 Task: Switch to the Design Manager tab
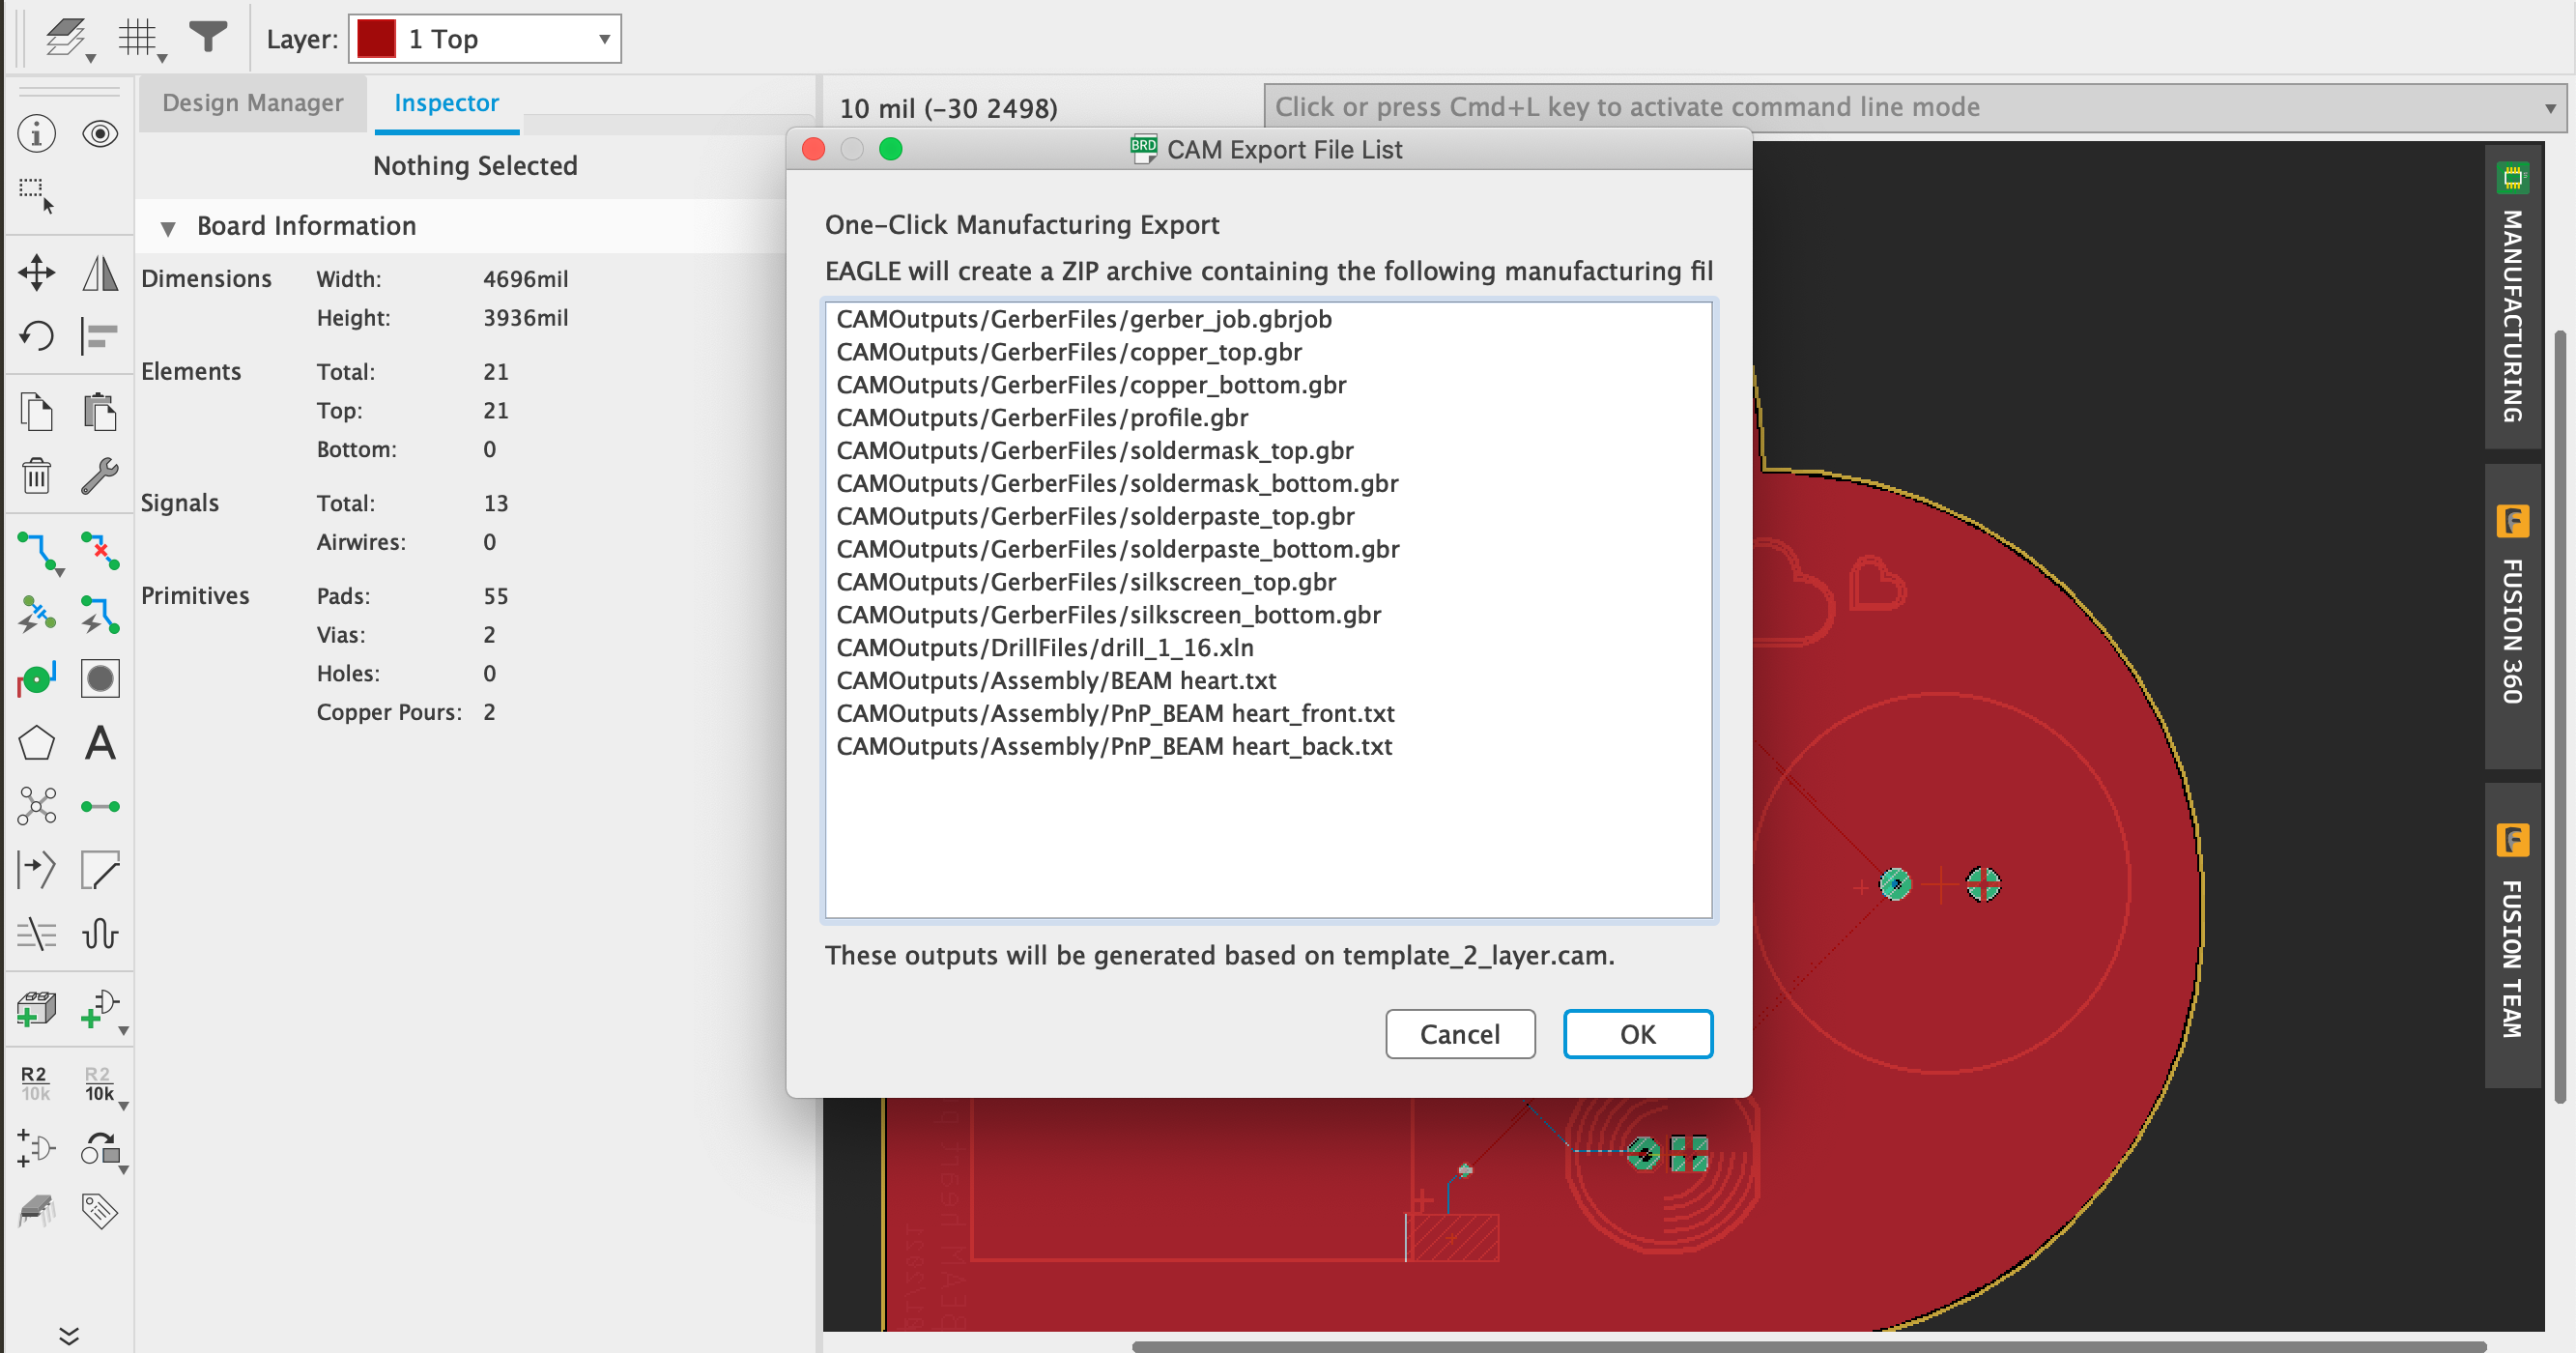(252, 103)
